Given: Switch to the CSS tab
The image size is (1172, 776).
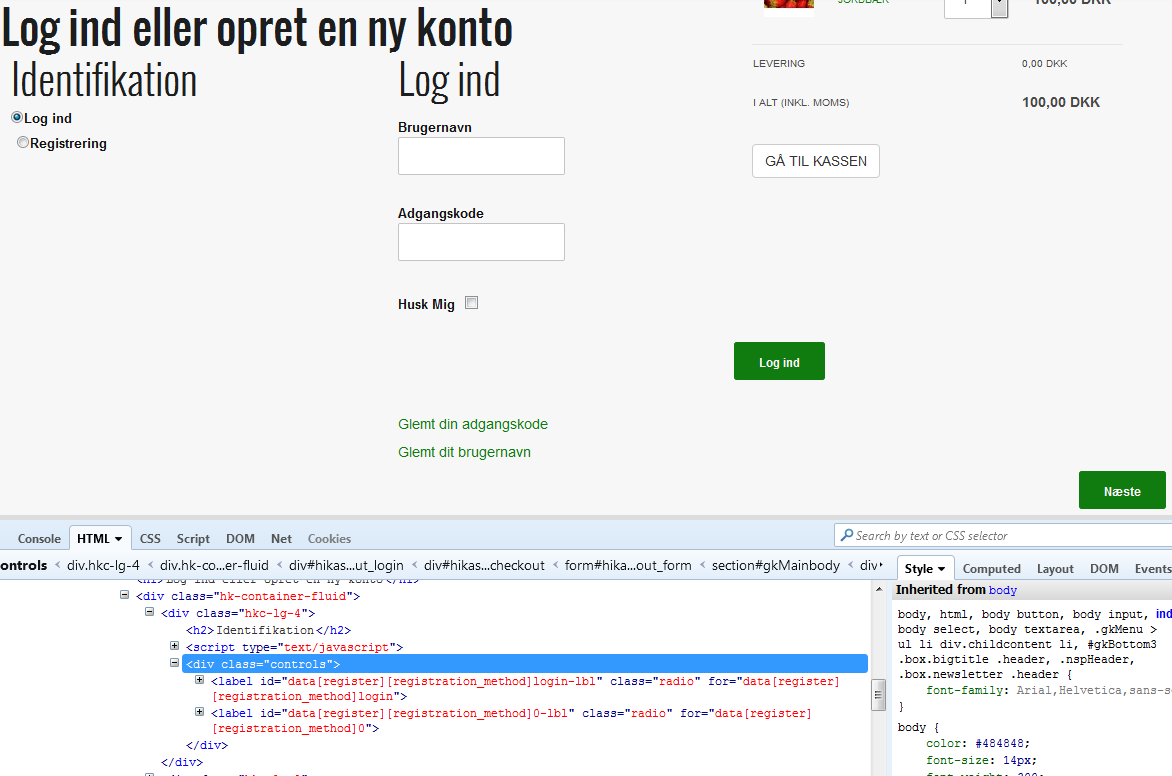Looking at the screenshot, I should [x=150, y=538].
